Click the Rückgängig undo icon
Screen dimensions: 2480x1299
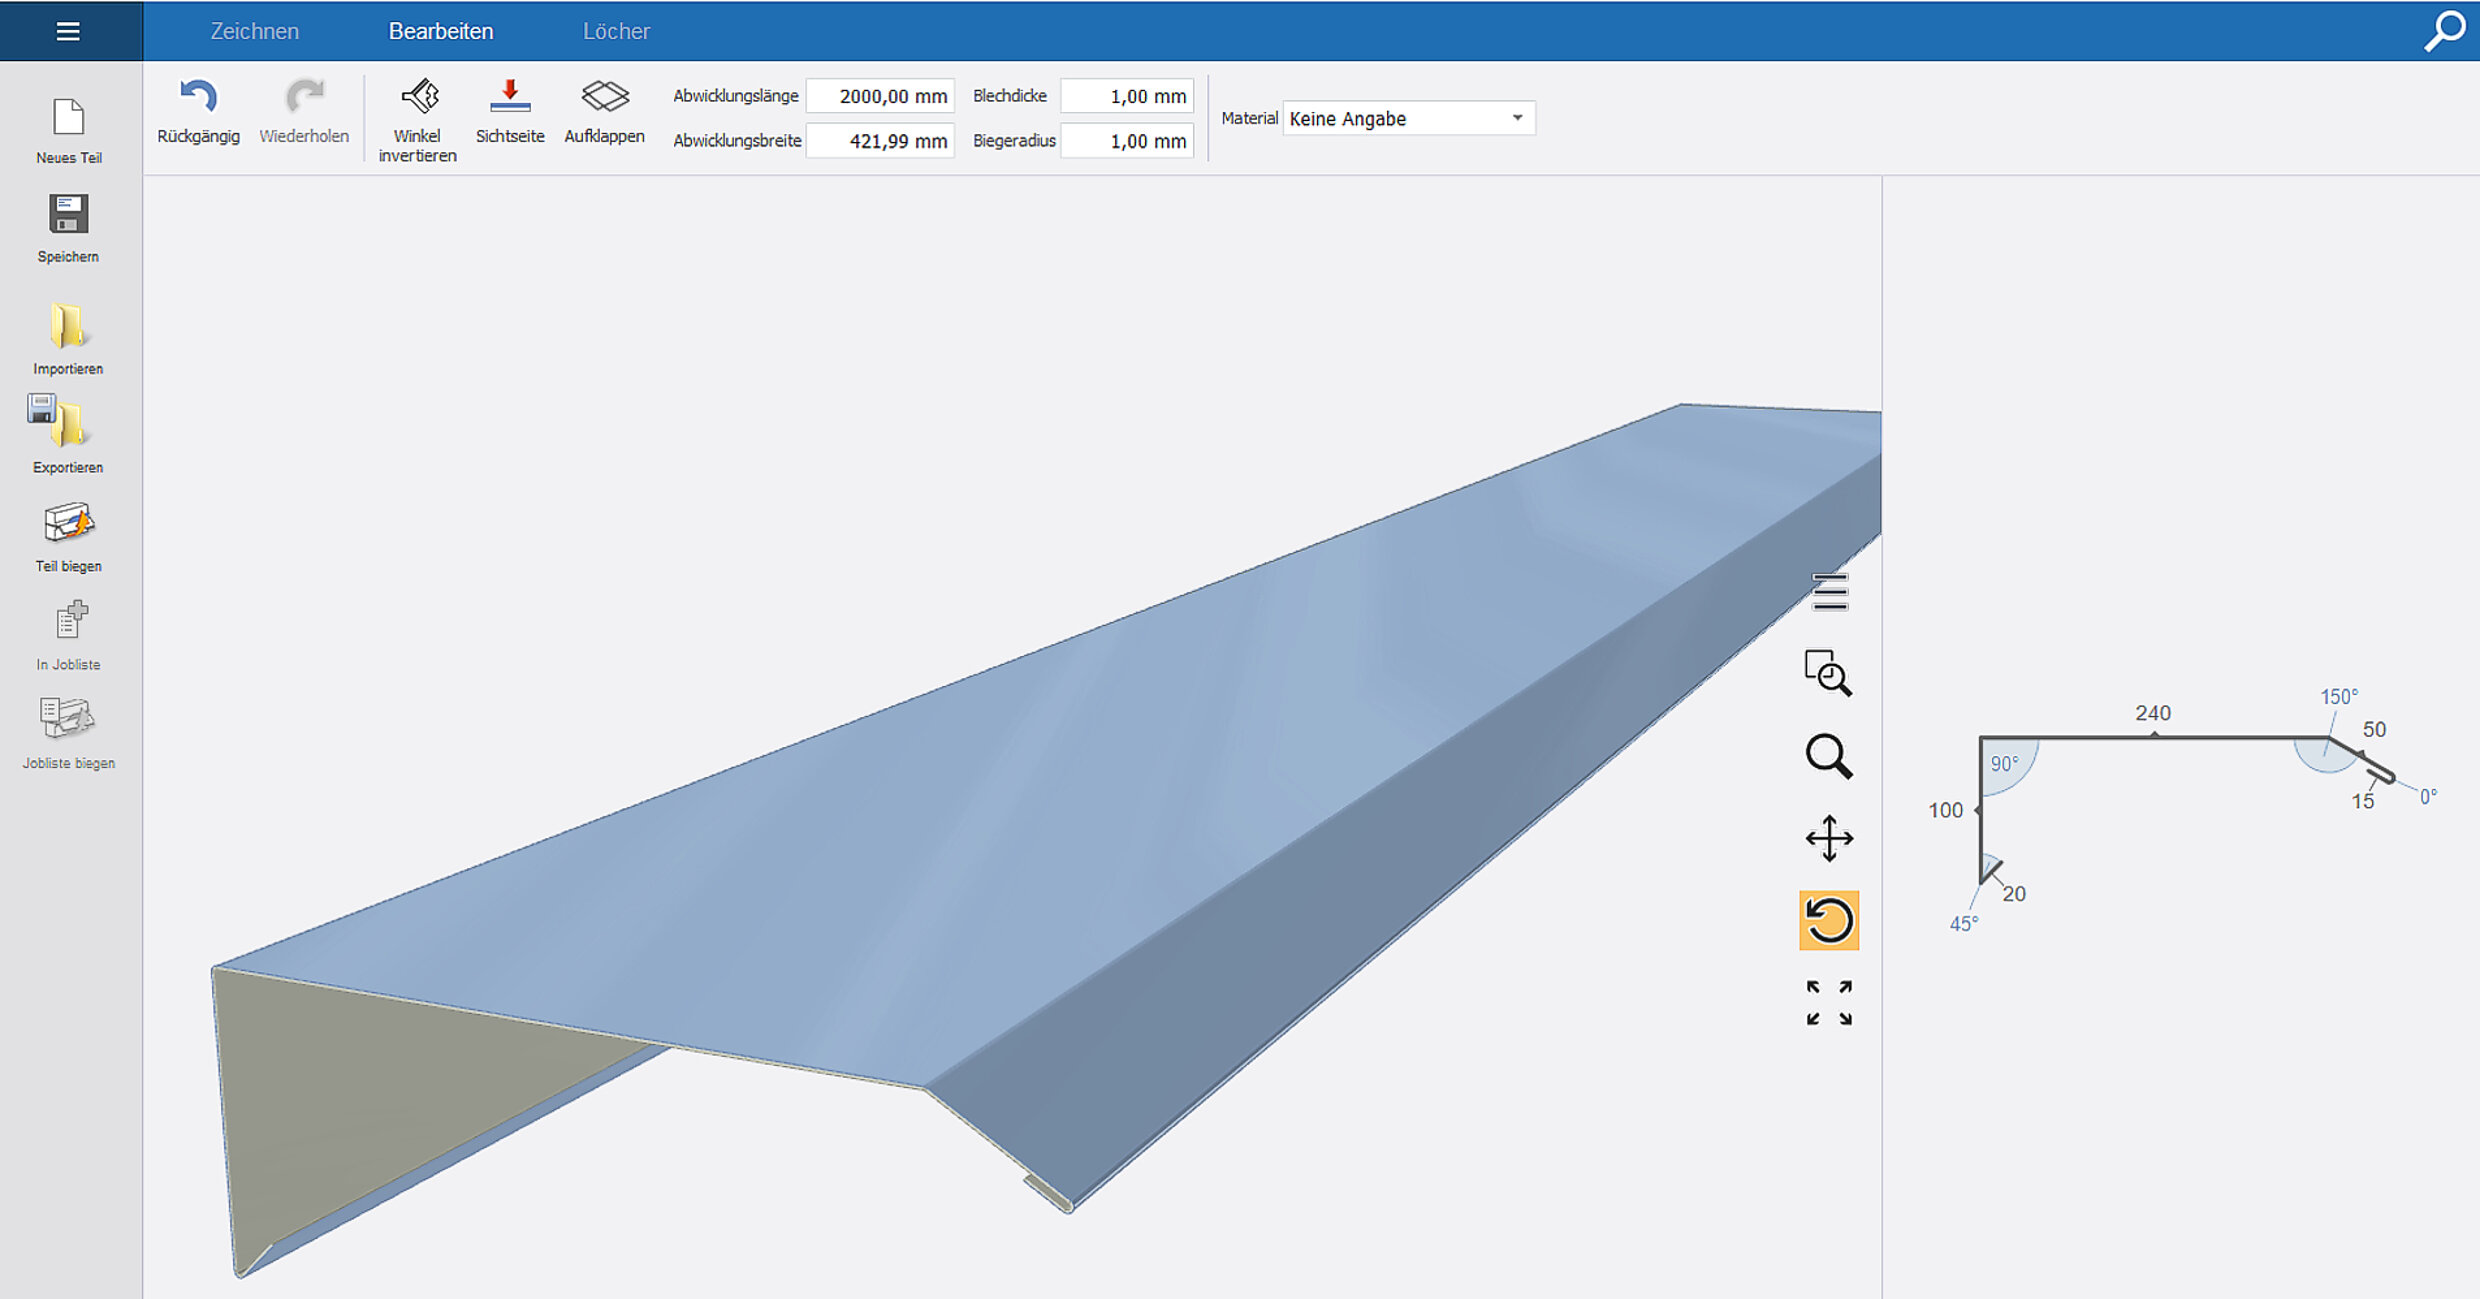(x=198, y=97)
